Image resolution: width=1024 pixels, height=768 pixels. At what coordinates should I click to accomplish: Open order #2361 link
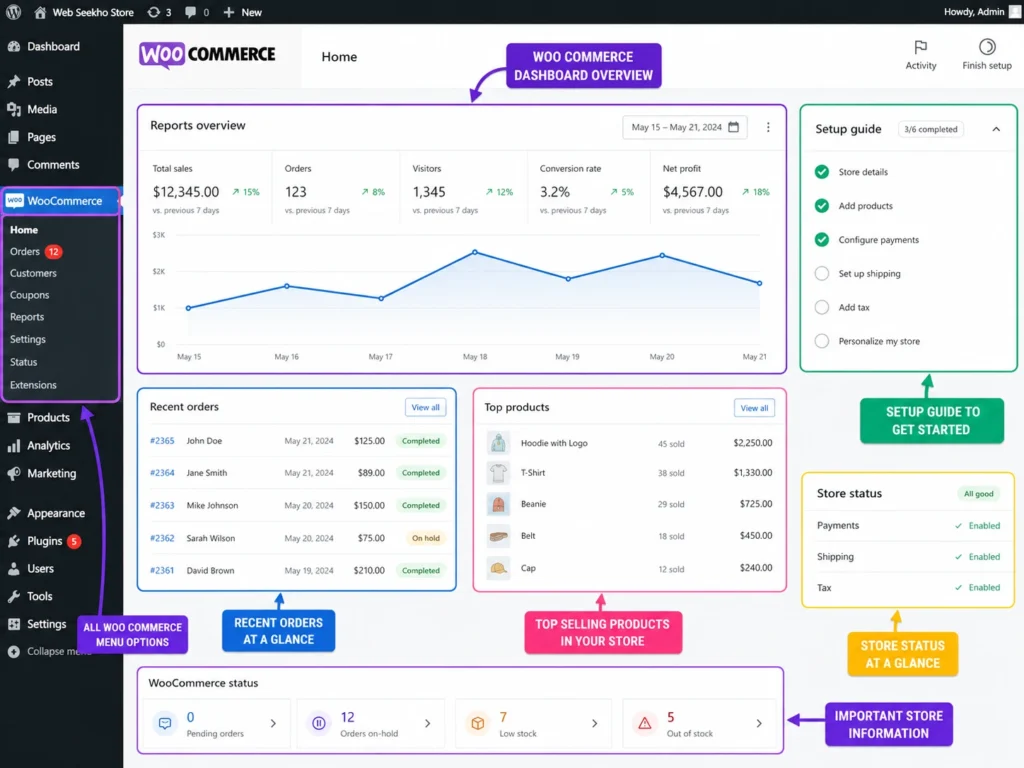point(162,570)
